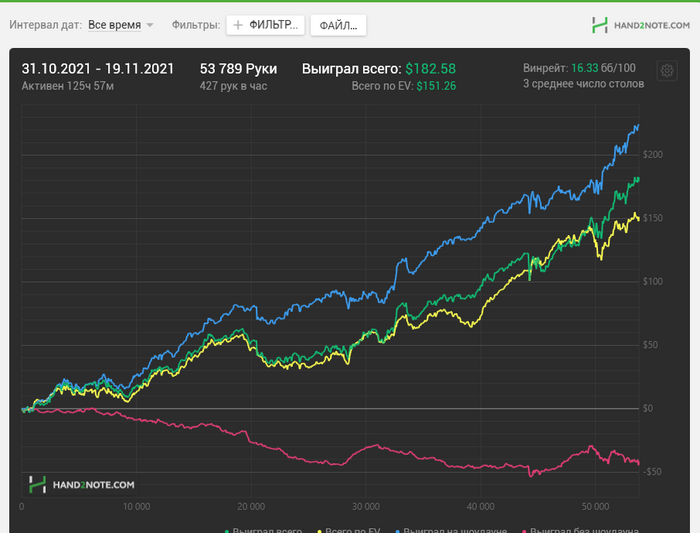Toggle the Выиграл всего legend series
Screen dimensions: 700x533
pyautogui.click(x=263, y=530)
